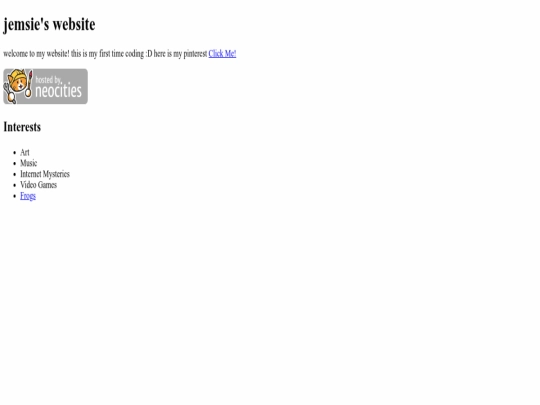
Task: Click the cat mascot on the neocities badge
Action: pos(17,82)
